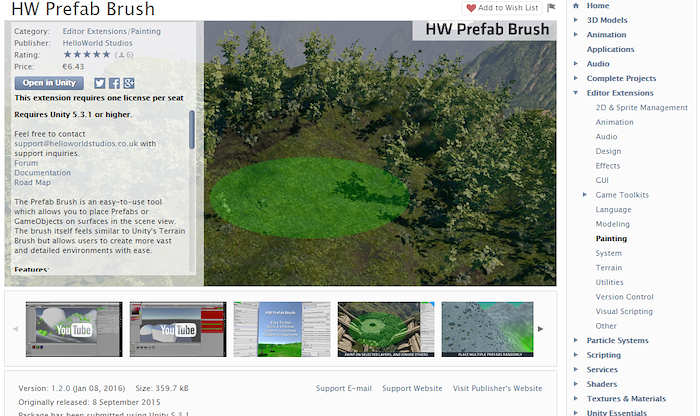This screenshot has width=700, height=416.
Task: Click Support E-mail link
Action: 344,388
